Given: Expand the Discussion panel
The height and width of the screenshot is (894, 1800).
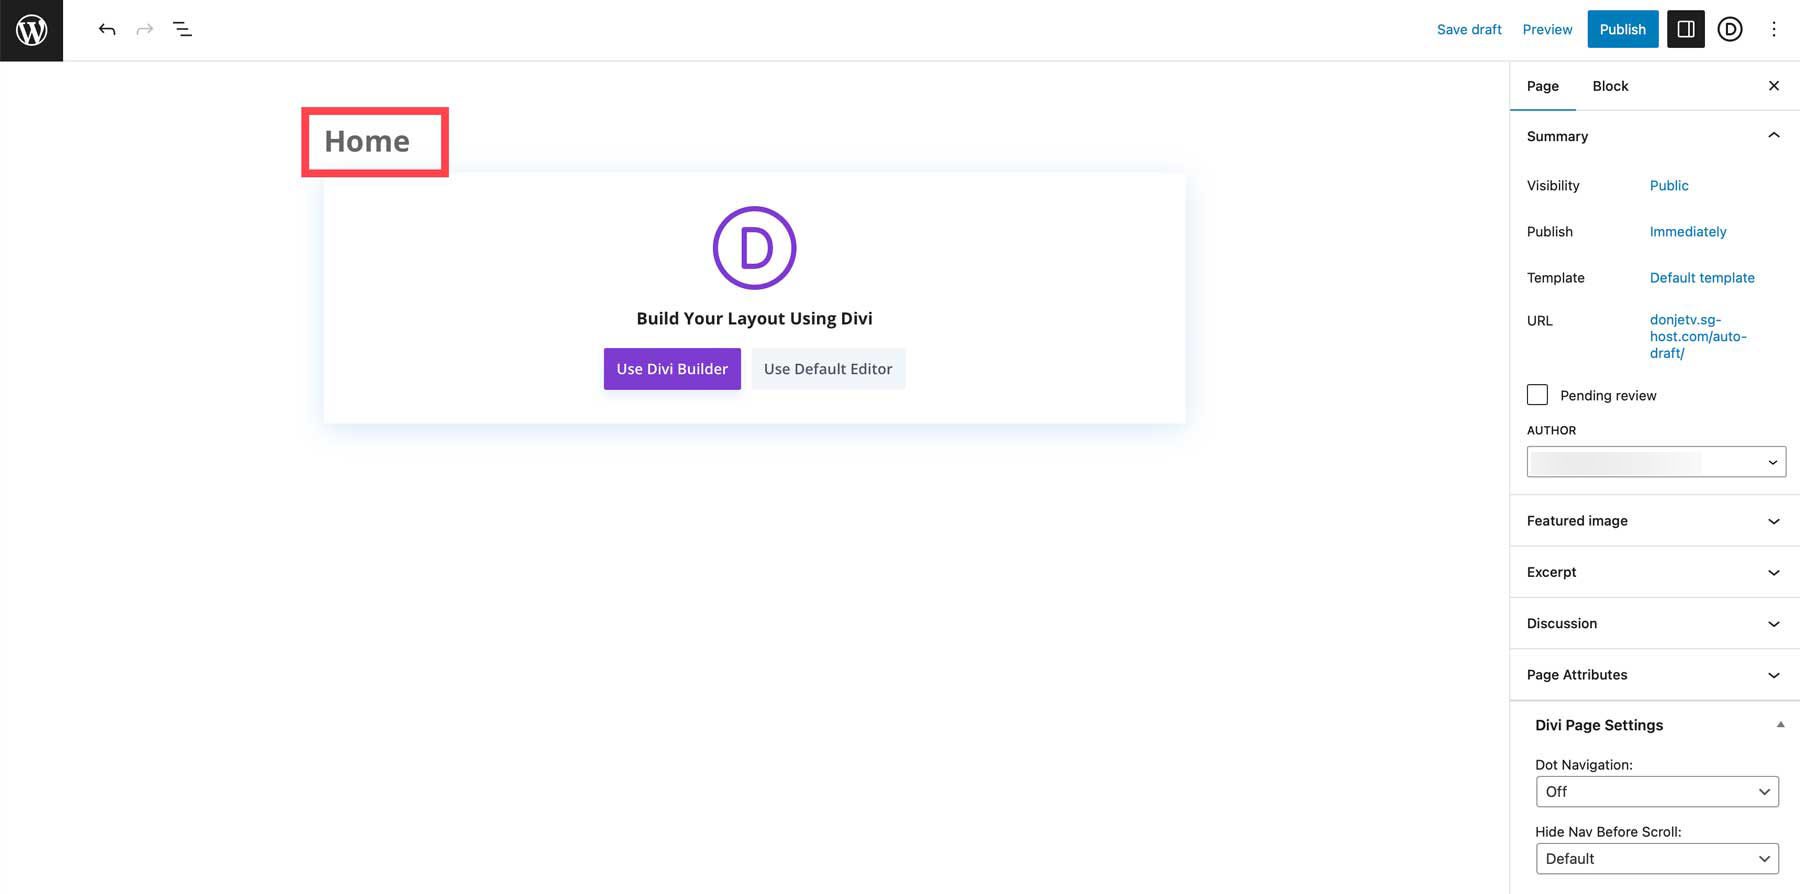Looking at the screenshot, I should click(1655, 624).
